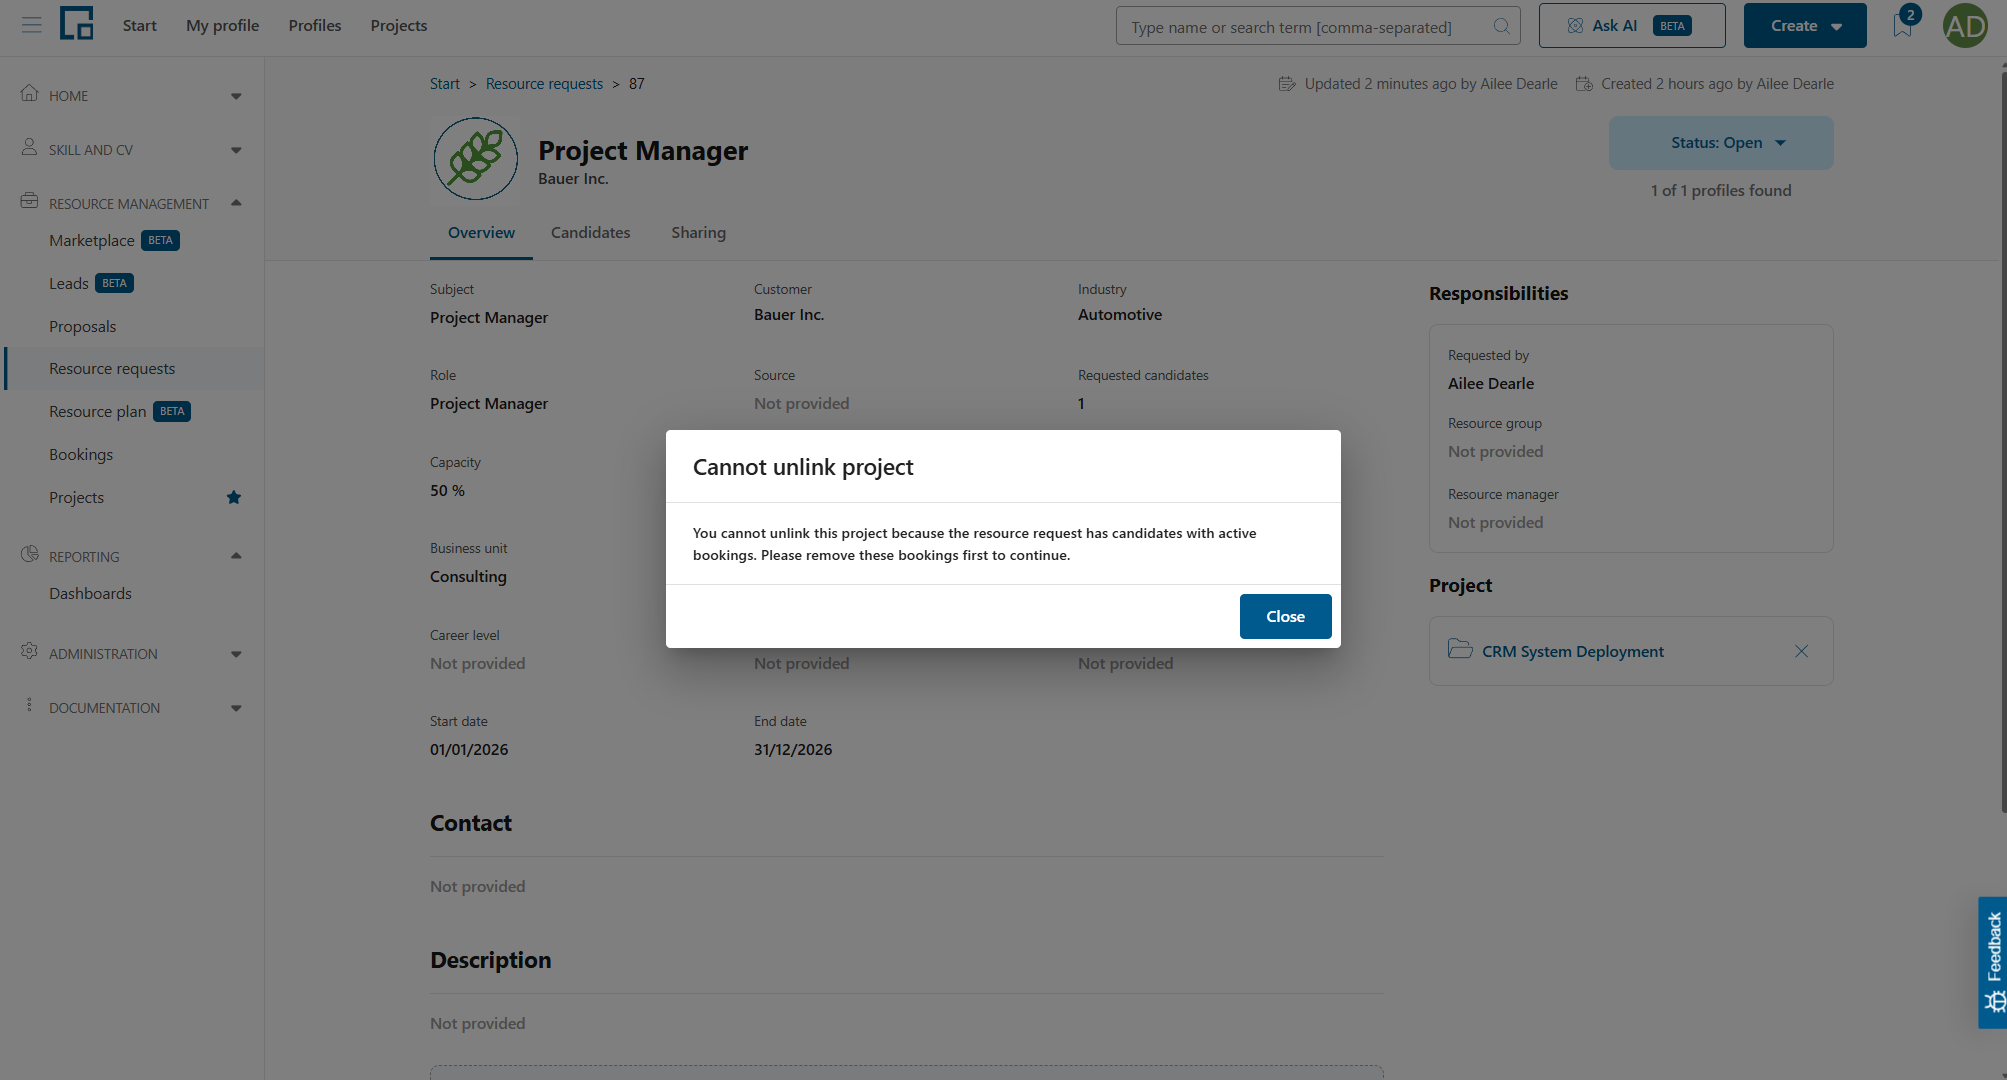Click the Resource Management briefcase icon

click(30, 202)
